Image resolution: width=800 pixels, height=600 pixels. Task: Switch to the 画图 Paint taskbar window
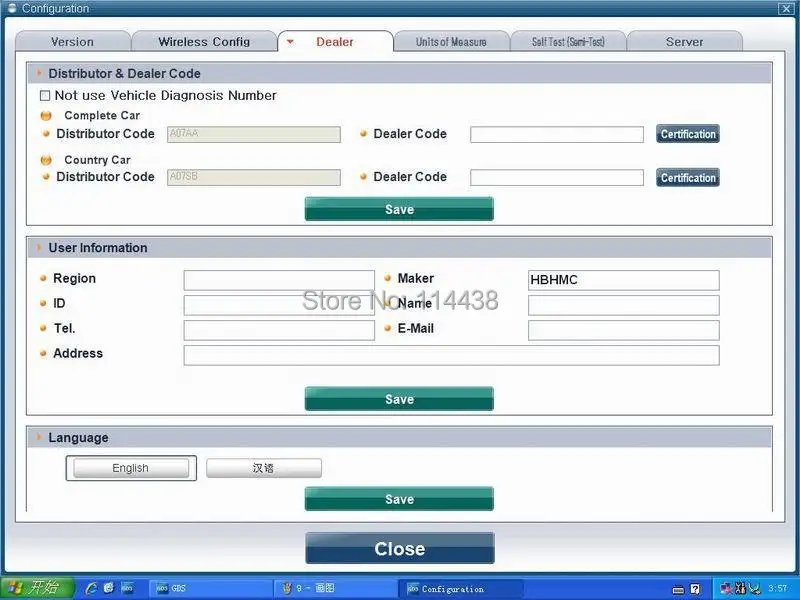[x=335, y=588]
